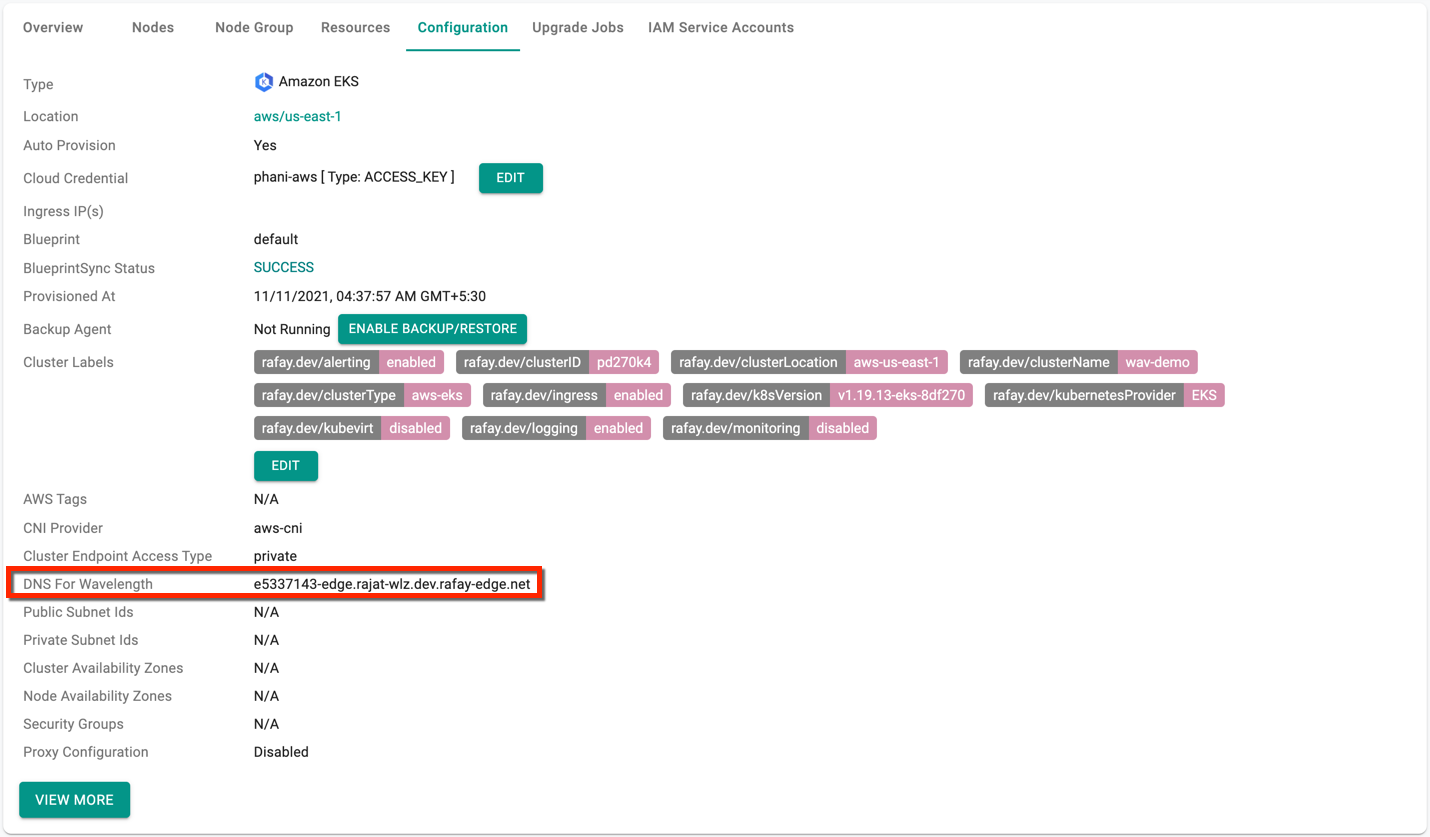The width and height of the screenshot is (1430, 837).
Task: Click the Backup Agent Not Running status
Action: (292, 329)
